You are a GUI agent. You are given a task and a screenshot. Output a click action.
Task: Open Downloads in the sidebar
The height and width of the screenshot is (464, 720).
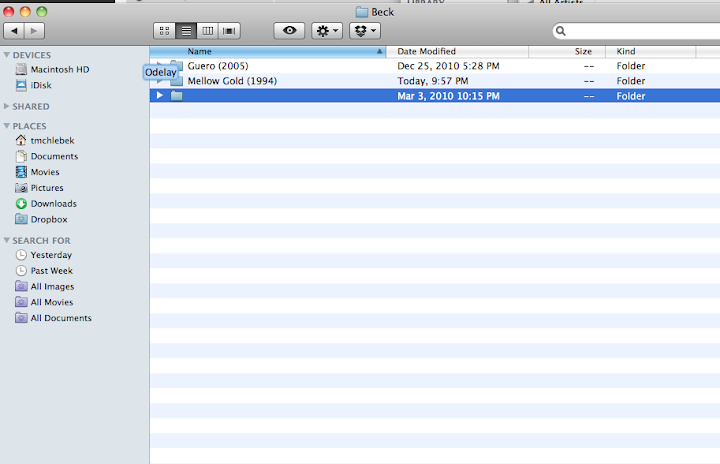pyautogui.click(x=54, y=204)
